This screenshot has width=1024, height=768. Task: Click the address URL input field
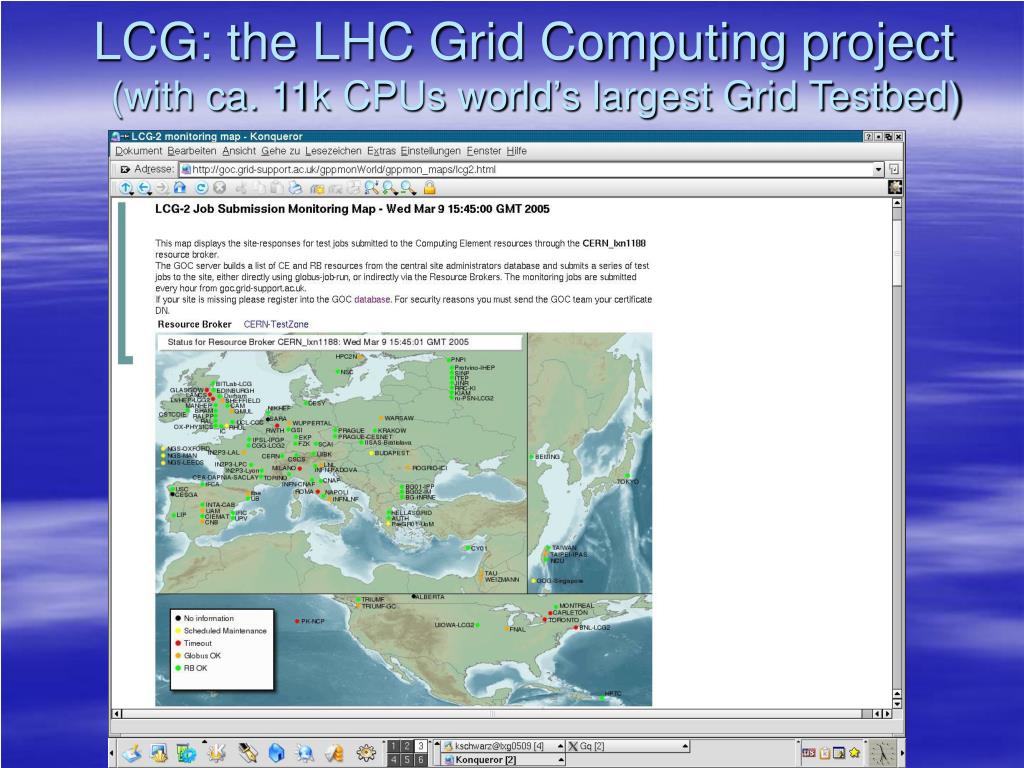tap(528, 169)
